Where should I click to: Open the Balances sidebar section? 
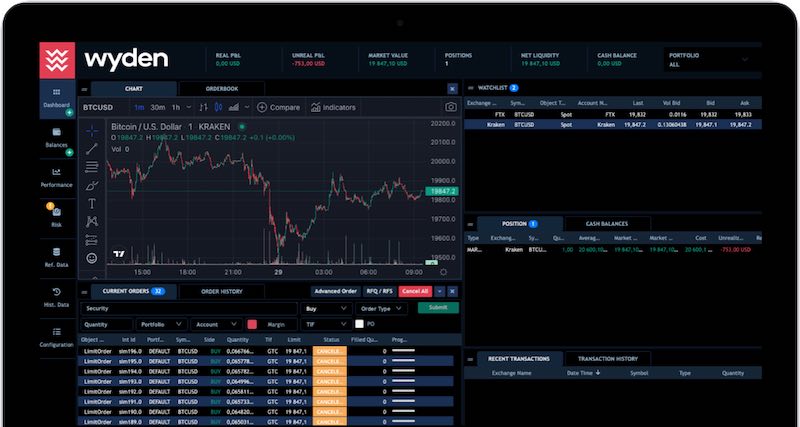(x=57, y=138)
